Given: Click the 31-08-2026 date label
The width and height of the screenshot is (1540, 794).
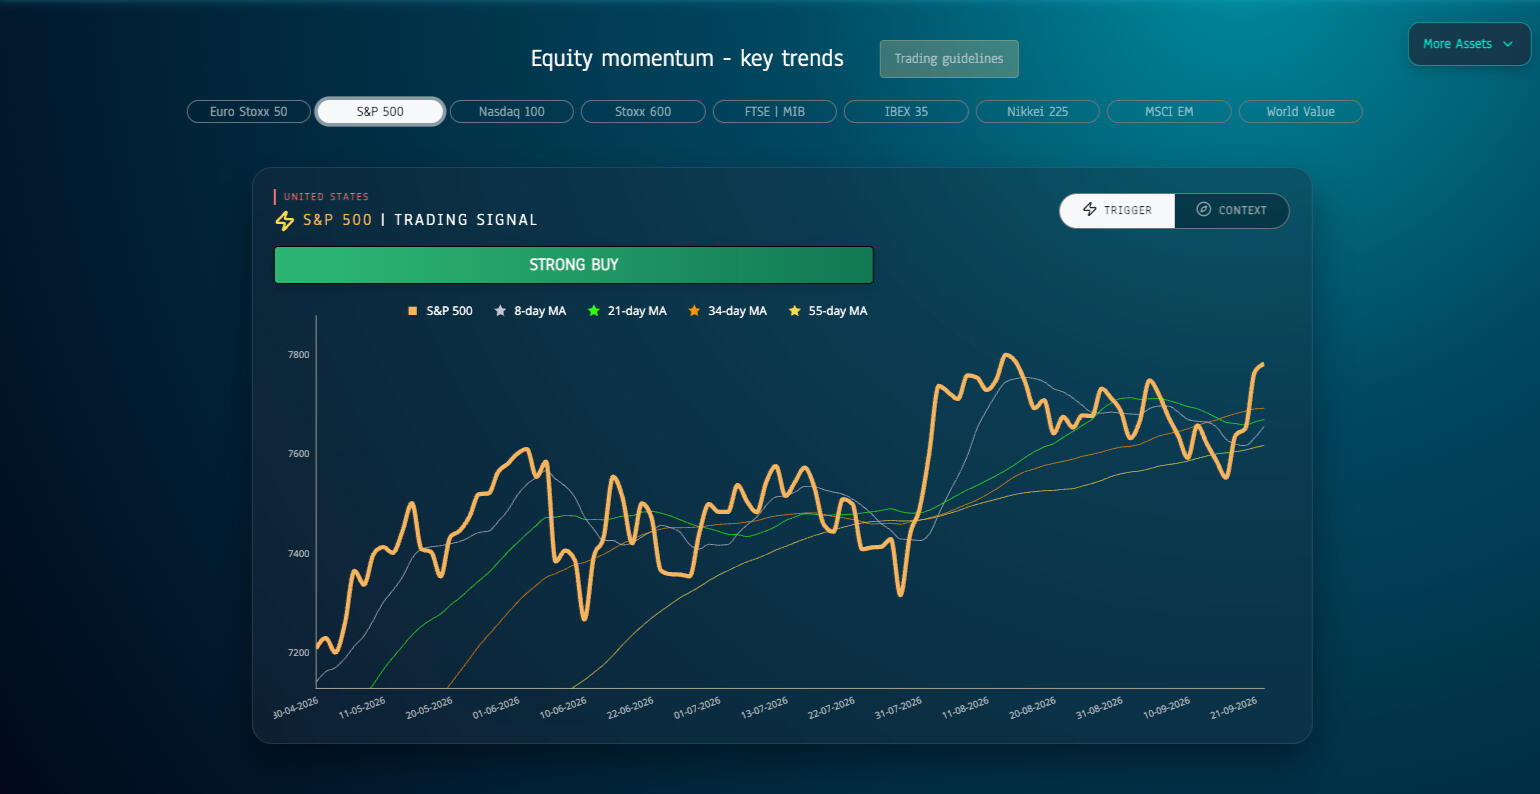Looking at the screenshot, I should pyautogui.click(x=1100, y=708).
